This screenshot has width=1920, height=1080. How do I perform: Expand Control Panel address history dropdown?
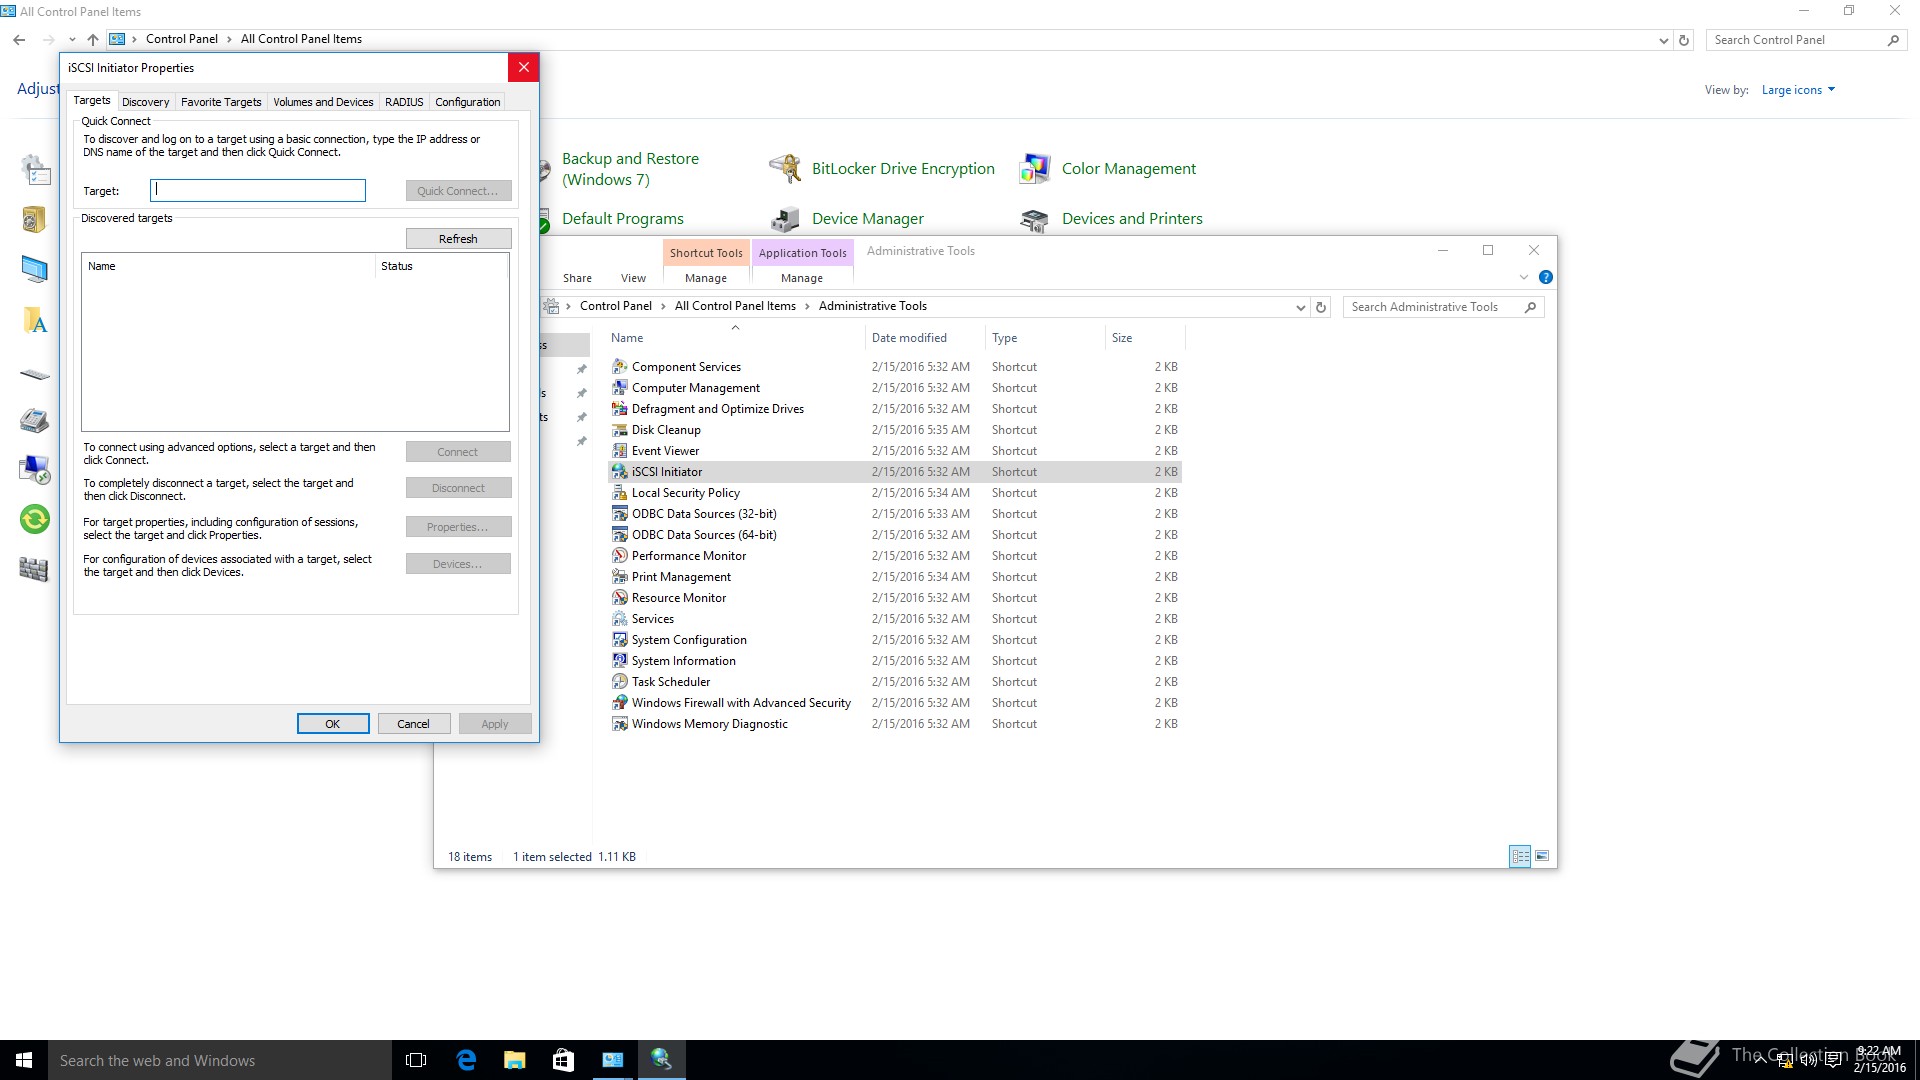pyautogui.click(x=1663, y=40)
